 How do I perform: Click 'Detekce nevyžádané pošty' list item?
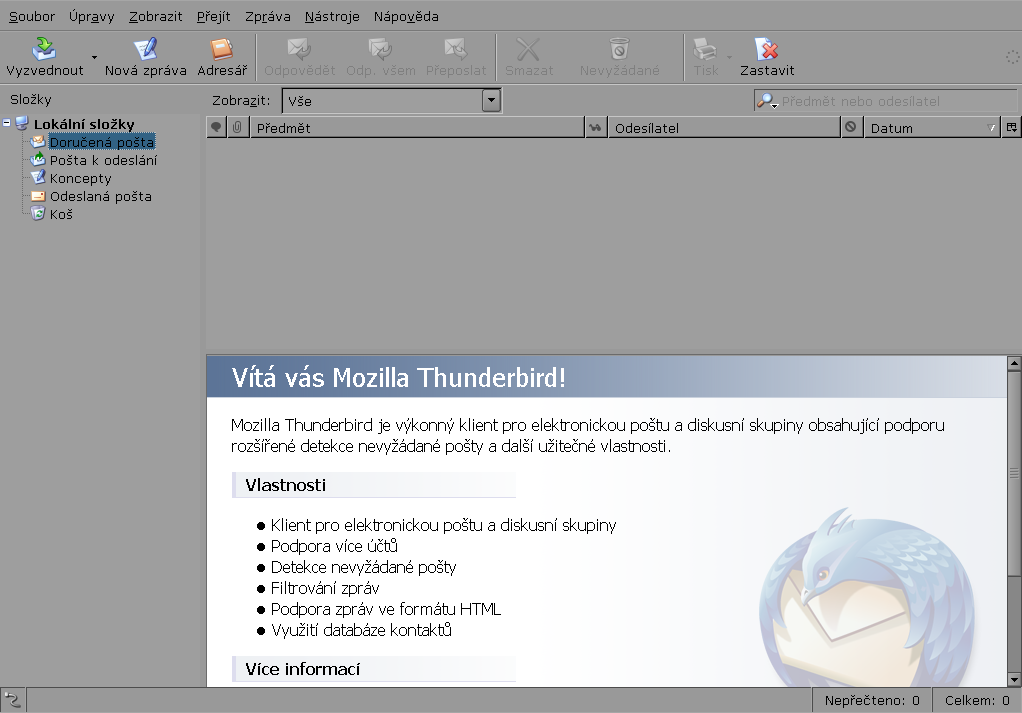363,568
